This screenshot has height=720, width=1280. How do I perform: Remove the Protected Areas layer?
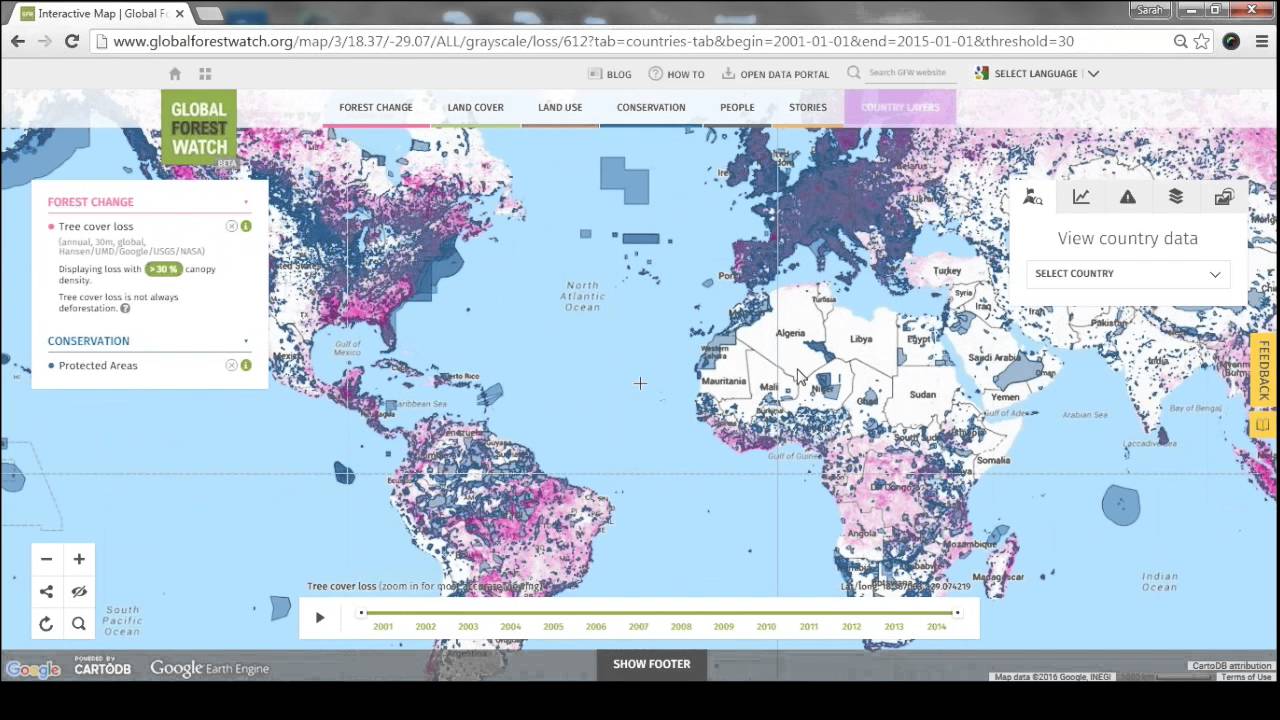232,365
